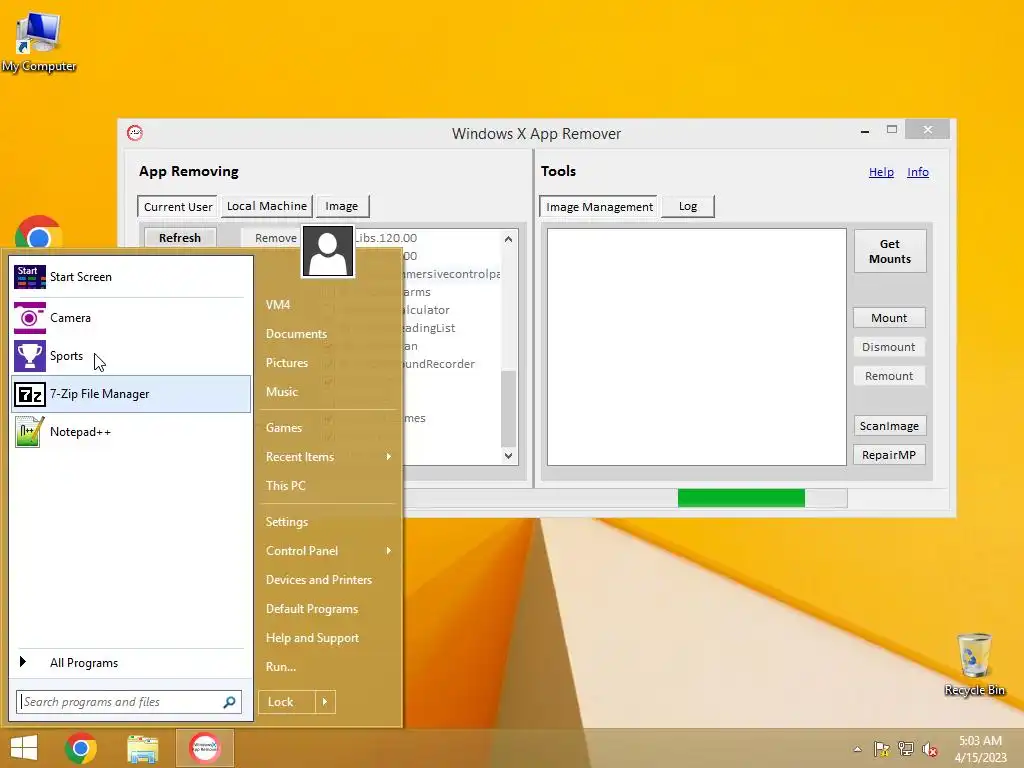
Task: Switch to Current User tab
Action: pyautogui.click(x=178, y=206)
